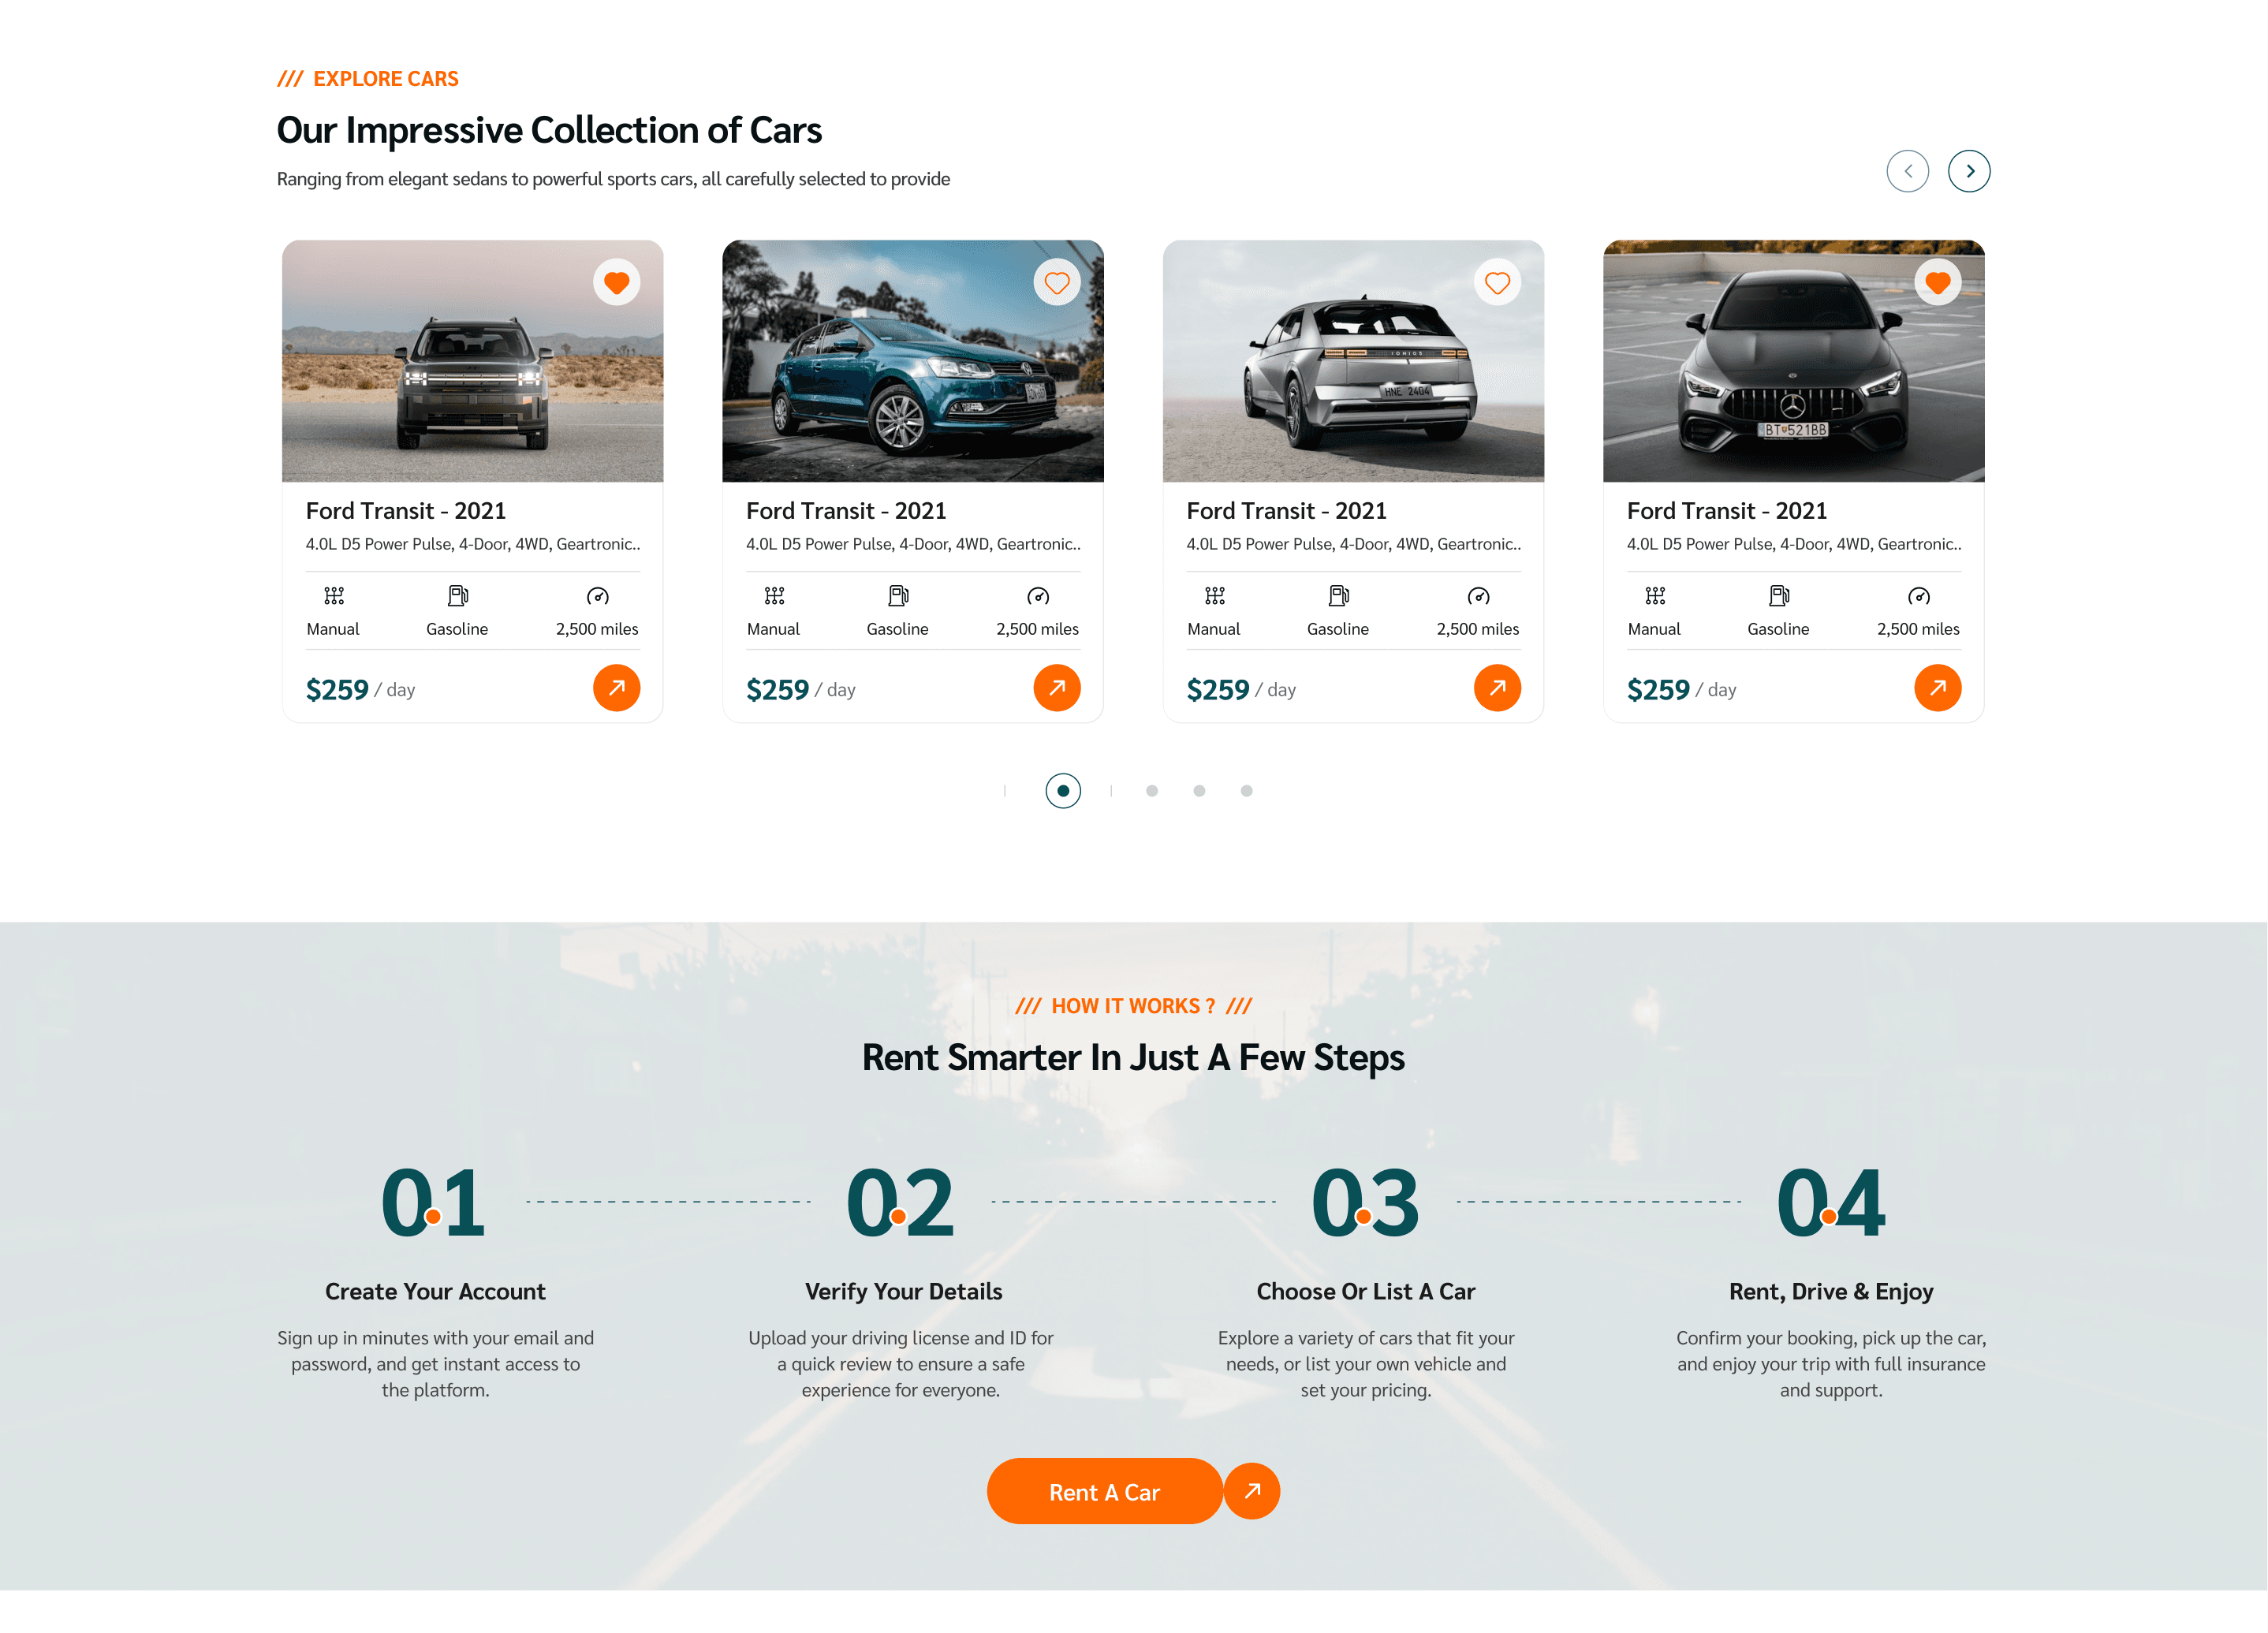The height and width of the screenshot is (1633, 2268).
Task: Open first car details via orange arrow
Action: point(616,688)
